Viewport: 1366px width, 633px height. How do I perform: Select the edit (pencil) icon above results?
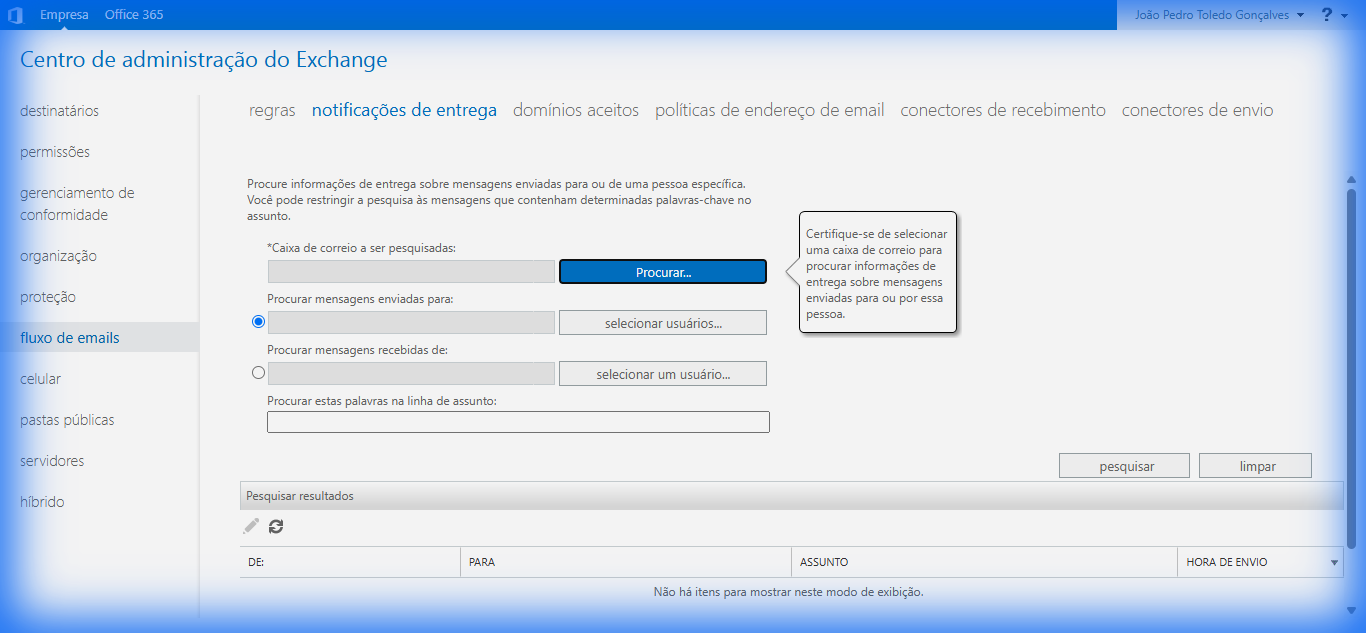[x=250, y=526]
